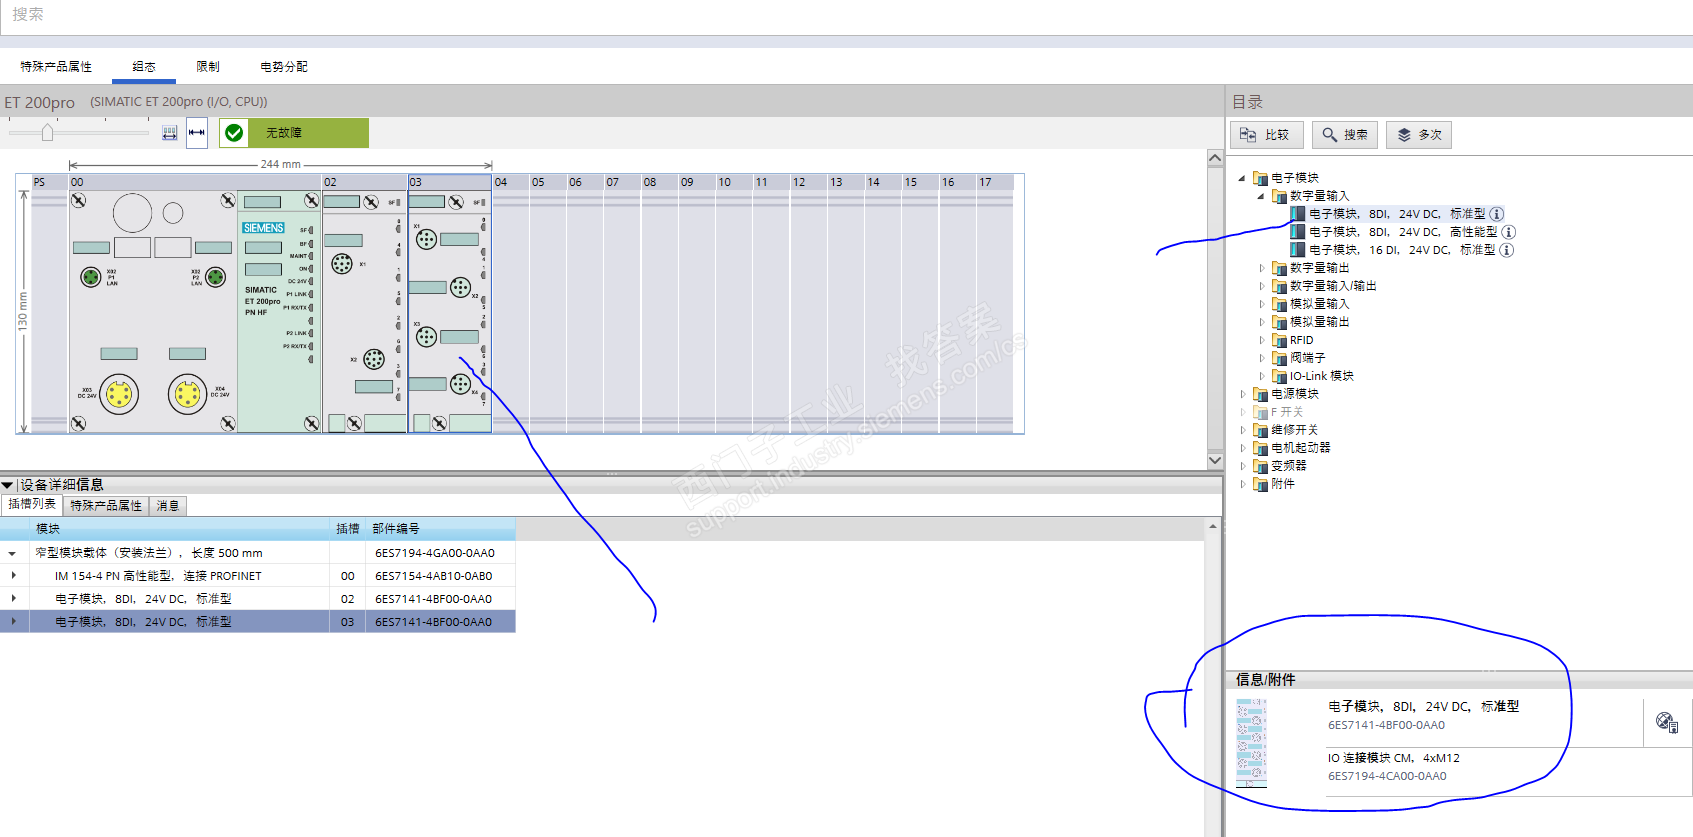Click the 比较 compare button
This screenshot has height=837, width=1693.
[1266, 135]
